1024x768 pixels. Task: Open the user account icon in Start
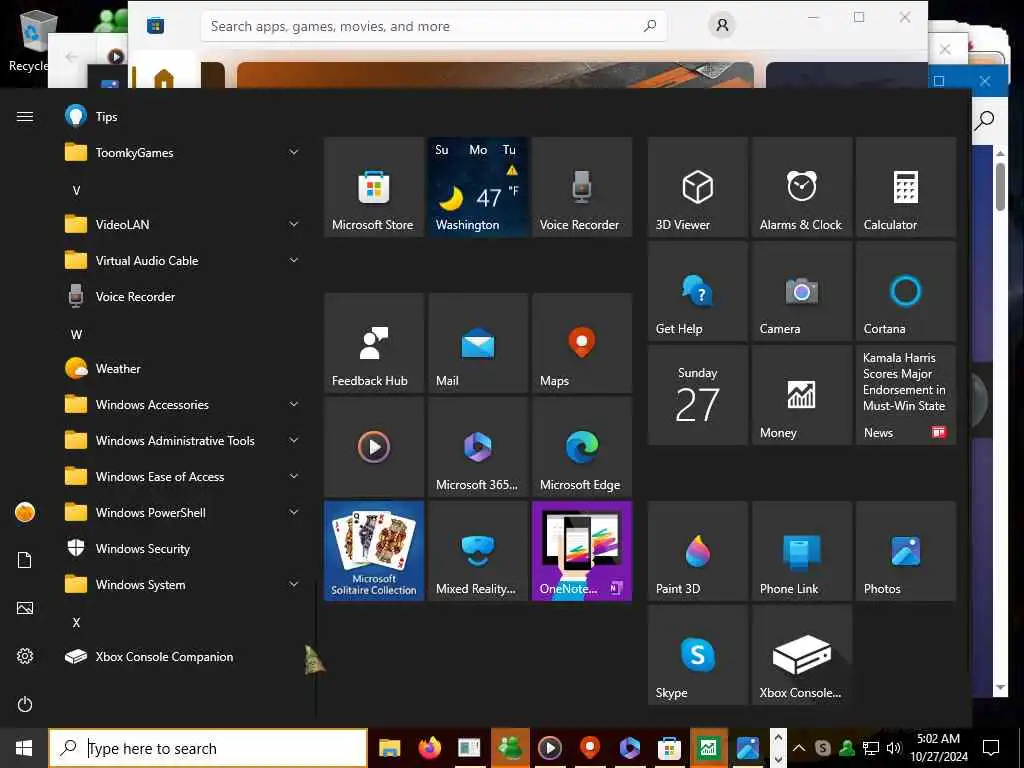(25, 513)
